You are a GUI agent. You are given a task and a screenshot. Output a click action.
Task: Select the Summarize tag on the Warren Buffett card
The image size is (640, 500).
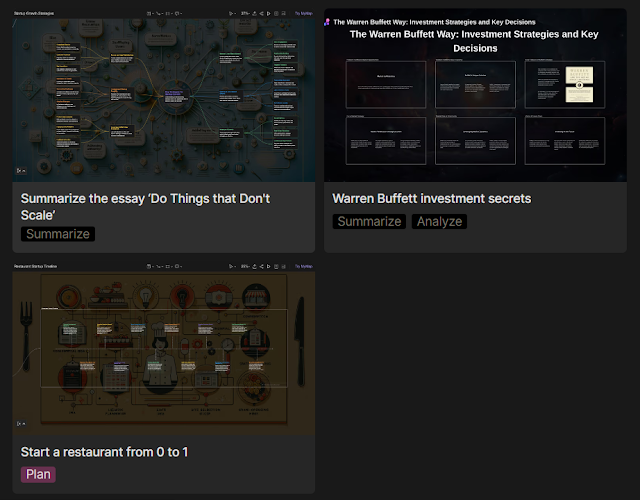(x=369, y=221)
